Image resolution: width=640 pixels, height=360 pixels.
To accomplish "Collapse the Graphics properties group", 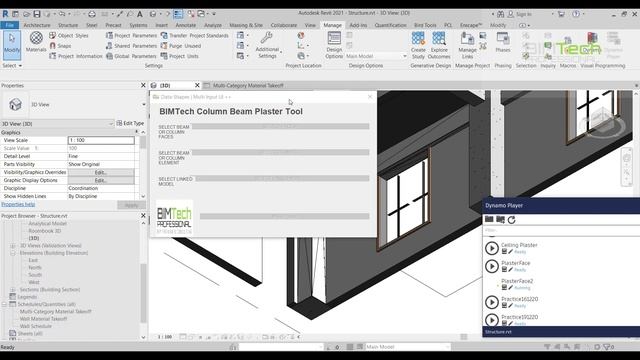I will tap(136, 132).
